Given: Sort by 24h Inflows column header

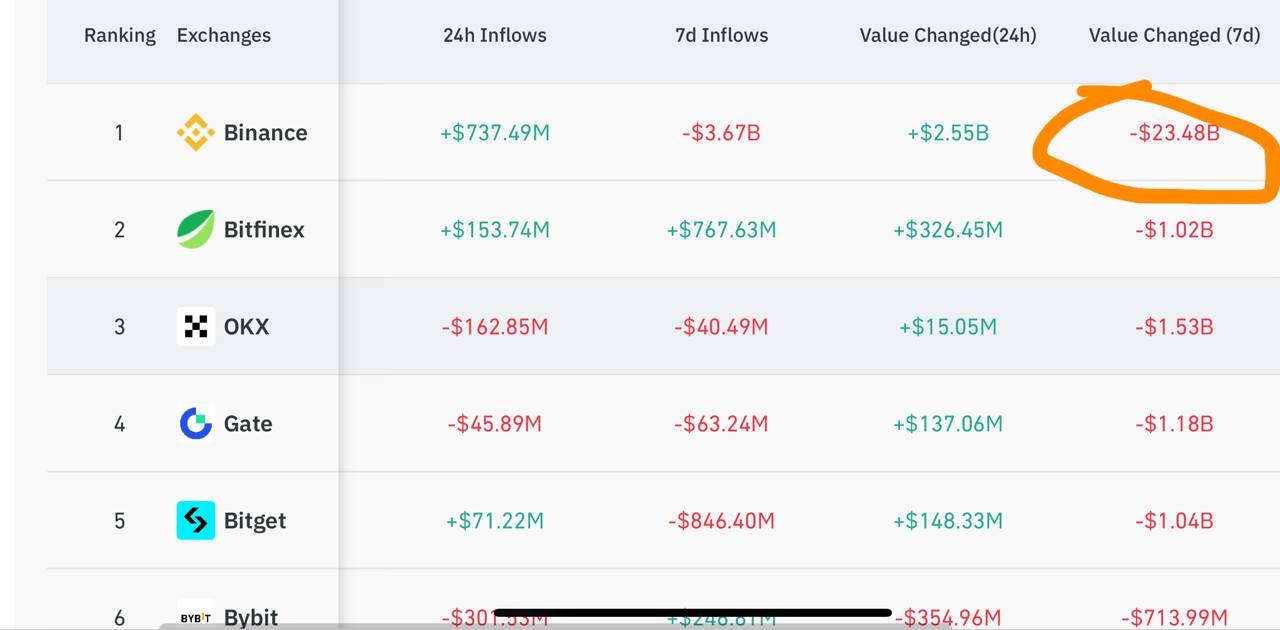Looking at the screenshot, I should pyautogui.click(x=495, y=35).
